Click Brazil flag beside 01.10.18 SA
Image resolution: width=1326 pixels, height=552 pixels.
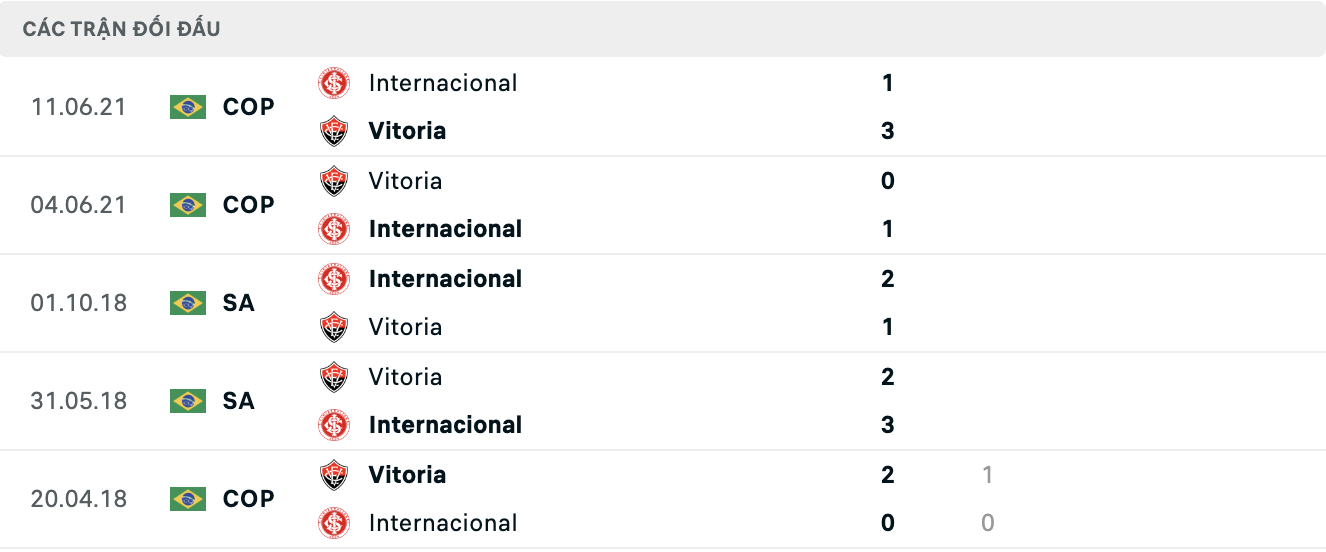tap(187, 303)
